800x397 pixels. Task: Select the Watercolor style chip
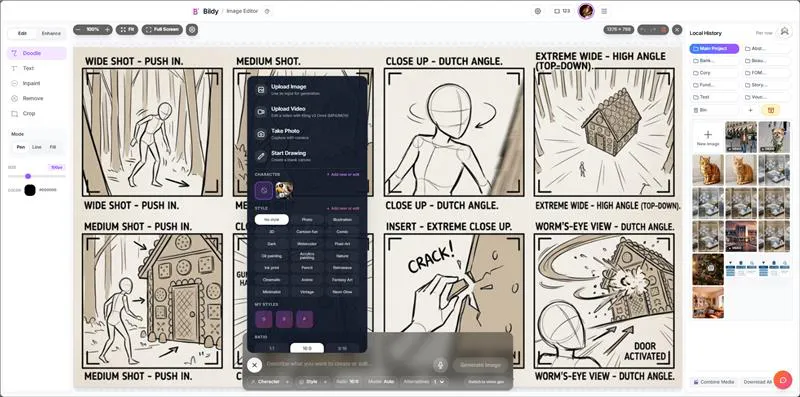tap(307, 244)
